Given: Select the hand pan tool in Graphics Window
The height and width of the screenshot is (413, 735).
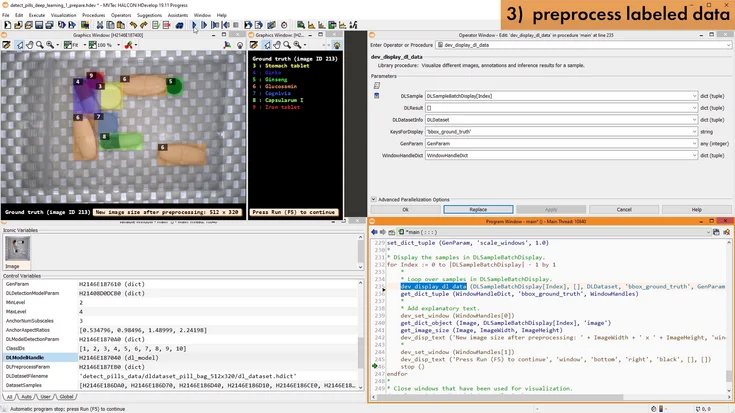Looking at the screenshot, I should (31, 45).
